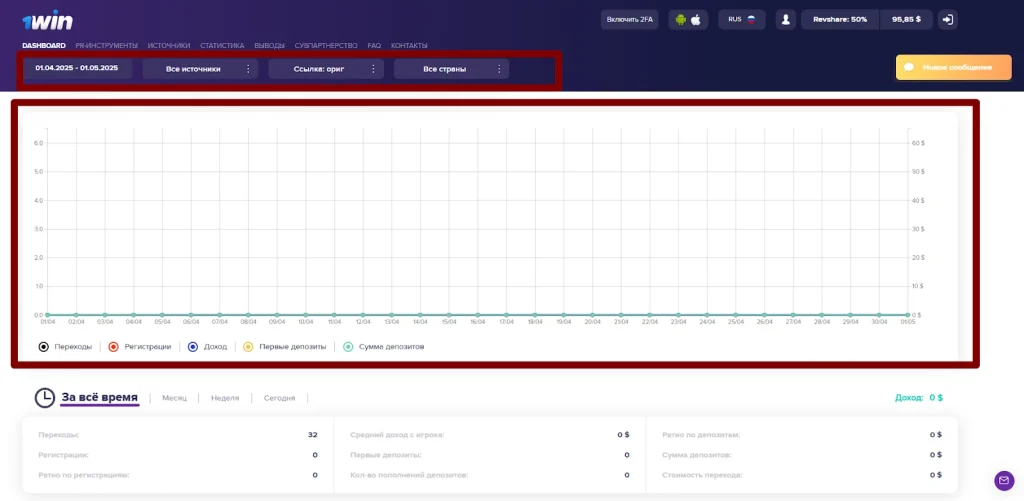This screenshot has height=501, width=1024.
Task: Click the Включить 2FA button
Action: coord(630,20)
